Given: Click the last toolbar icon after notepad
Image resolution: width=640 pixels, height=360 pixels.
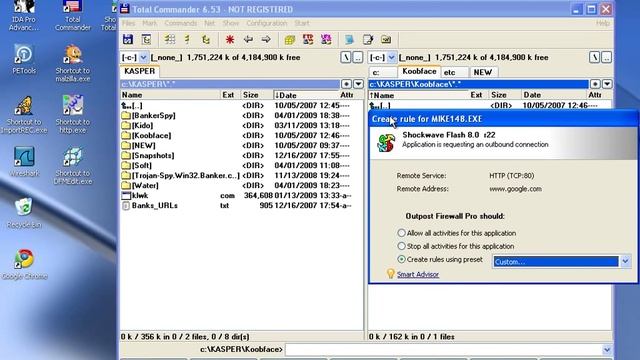Looking at the screenshot, I should [386, 39].
